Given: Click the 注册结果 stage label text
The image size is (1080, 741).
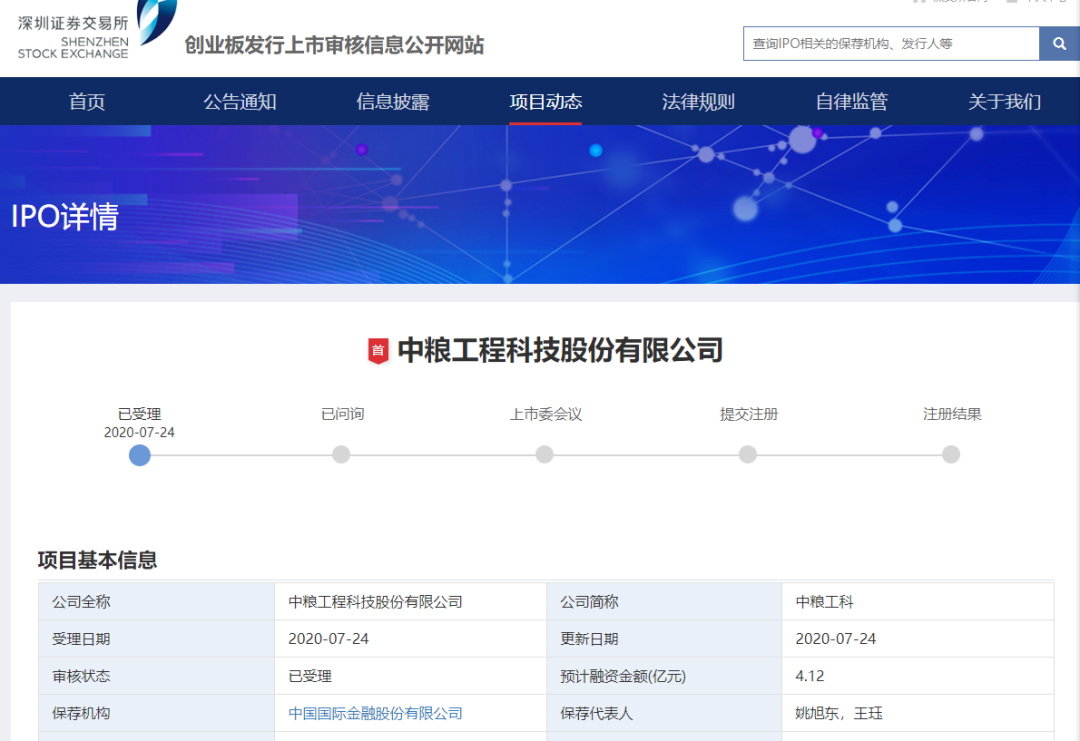Looking at the screenshot, I should click(952, 414).
